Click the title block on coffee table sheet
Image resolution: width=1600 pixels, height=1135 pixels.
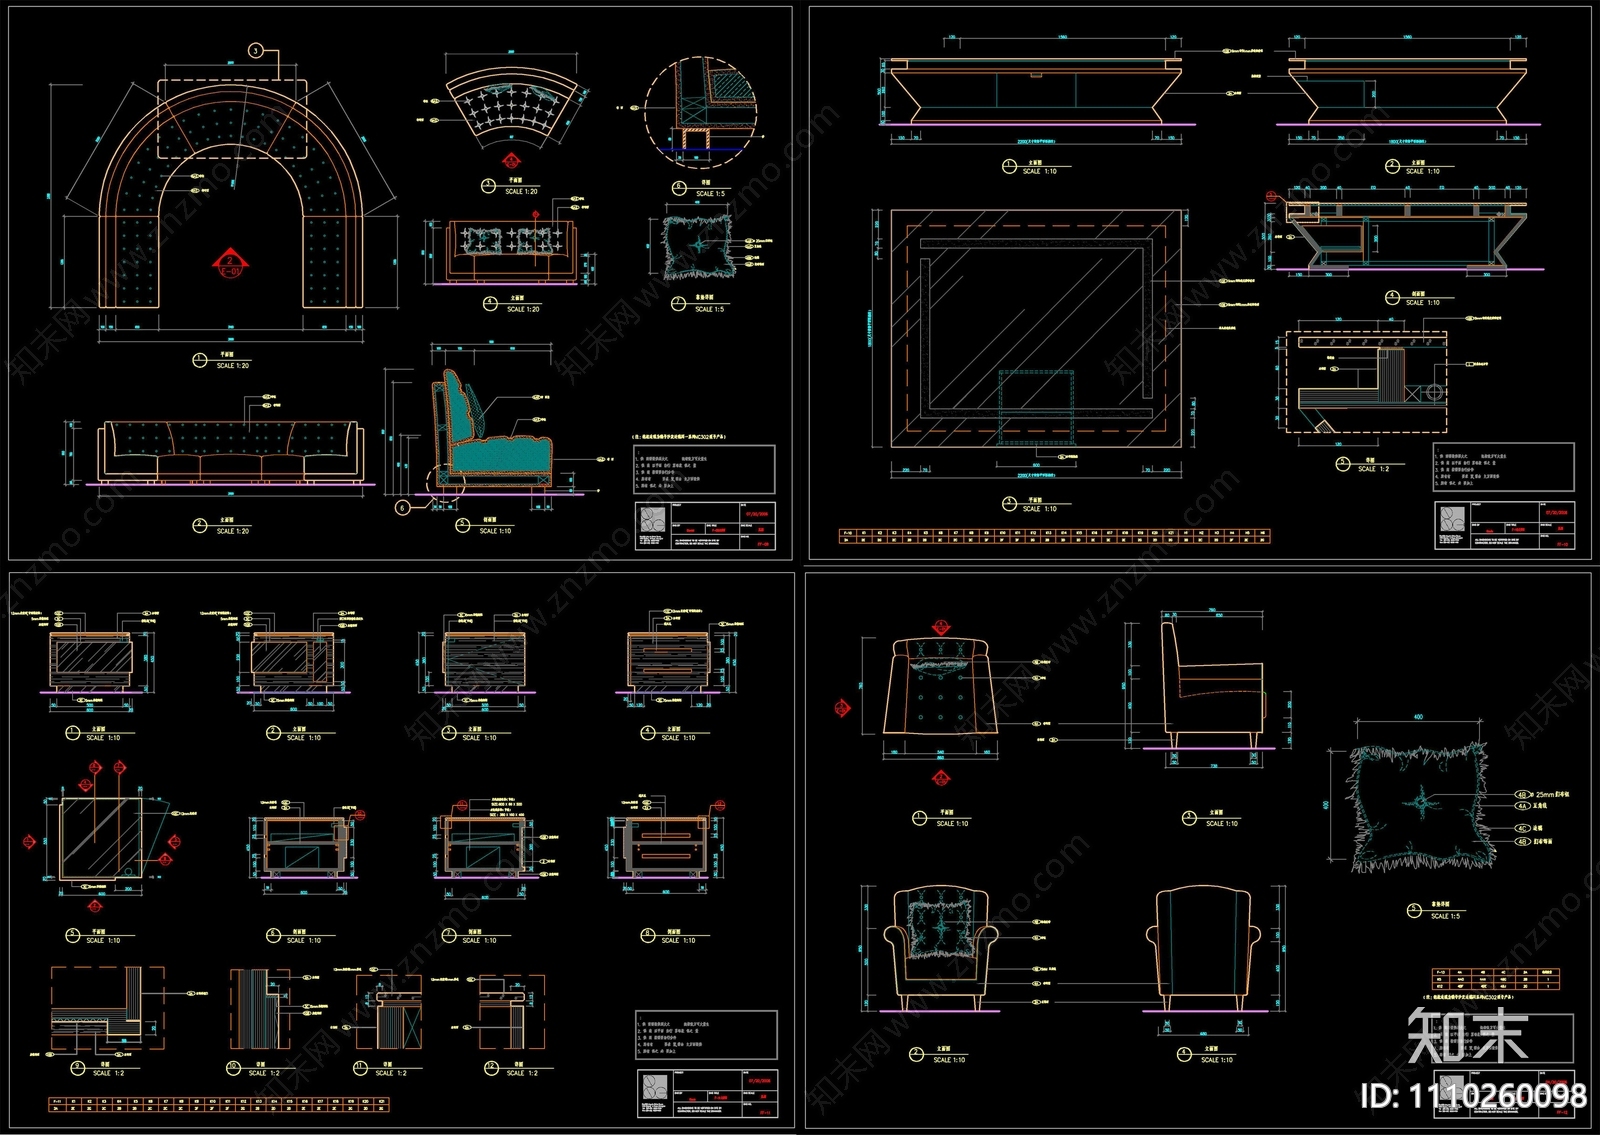pyautogui.click(x=1504, y=526)
